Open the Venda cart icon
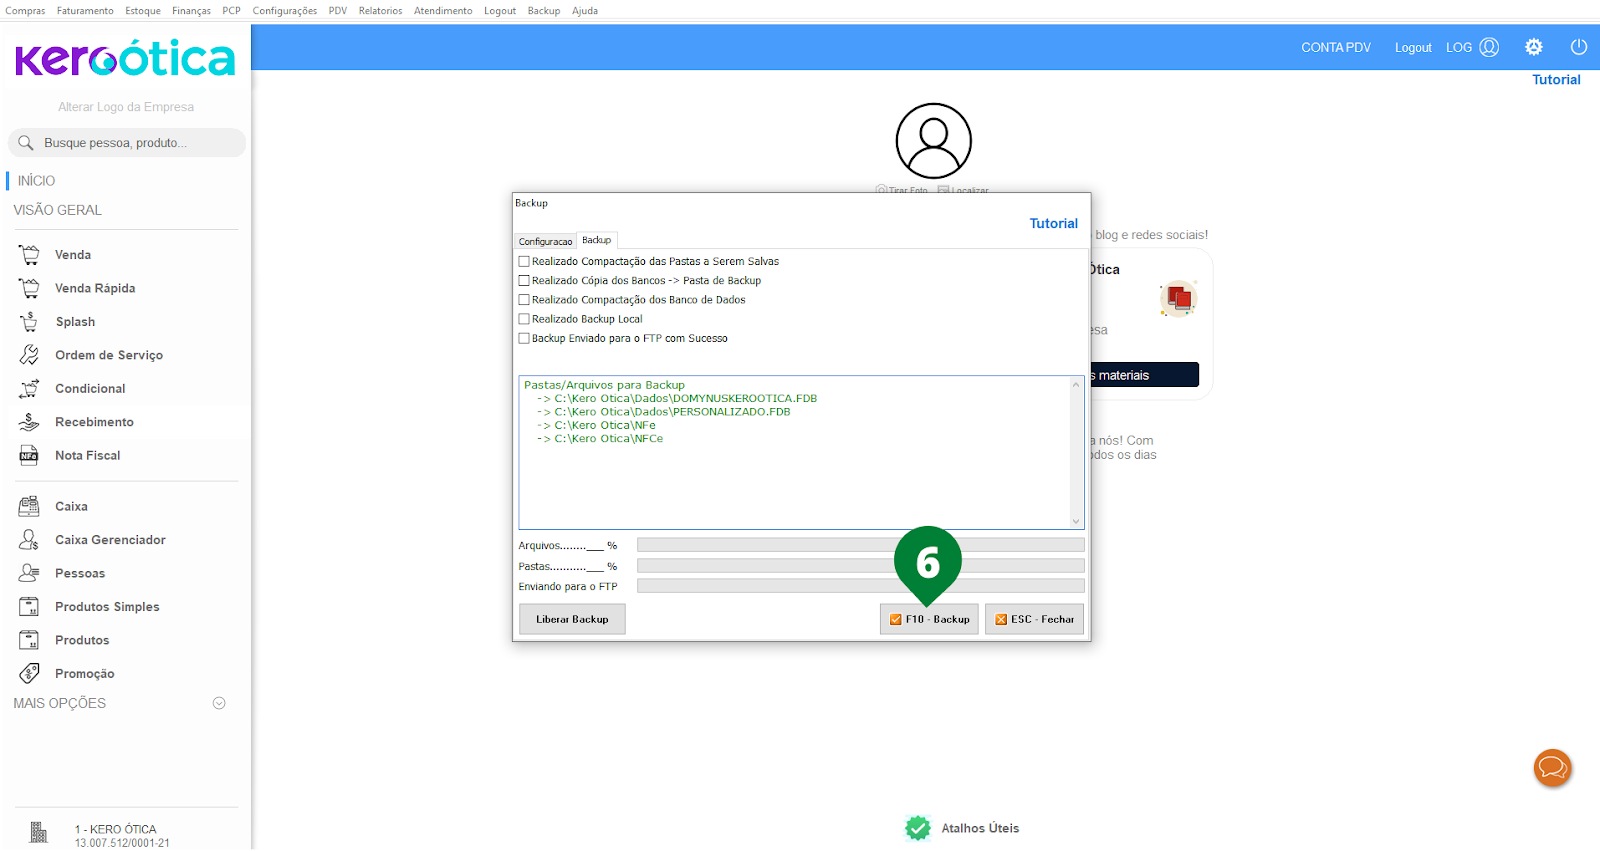Viewport: 1600px width, 851px height. (x=29, y=255)
